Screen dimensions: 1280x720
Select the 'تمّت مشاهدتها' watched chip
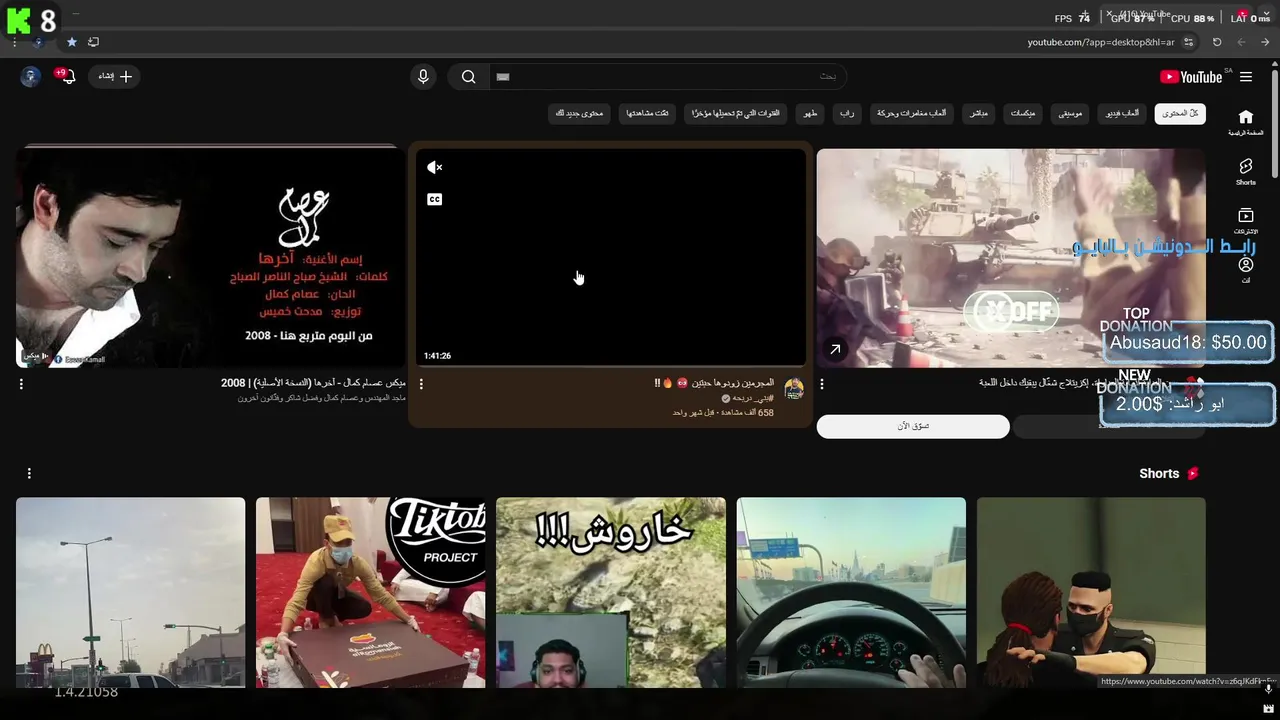[x=648, y=113]
